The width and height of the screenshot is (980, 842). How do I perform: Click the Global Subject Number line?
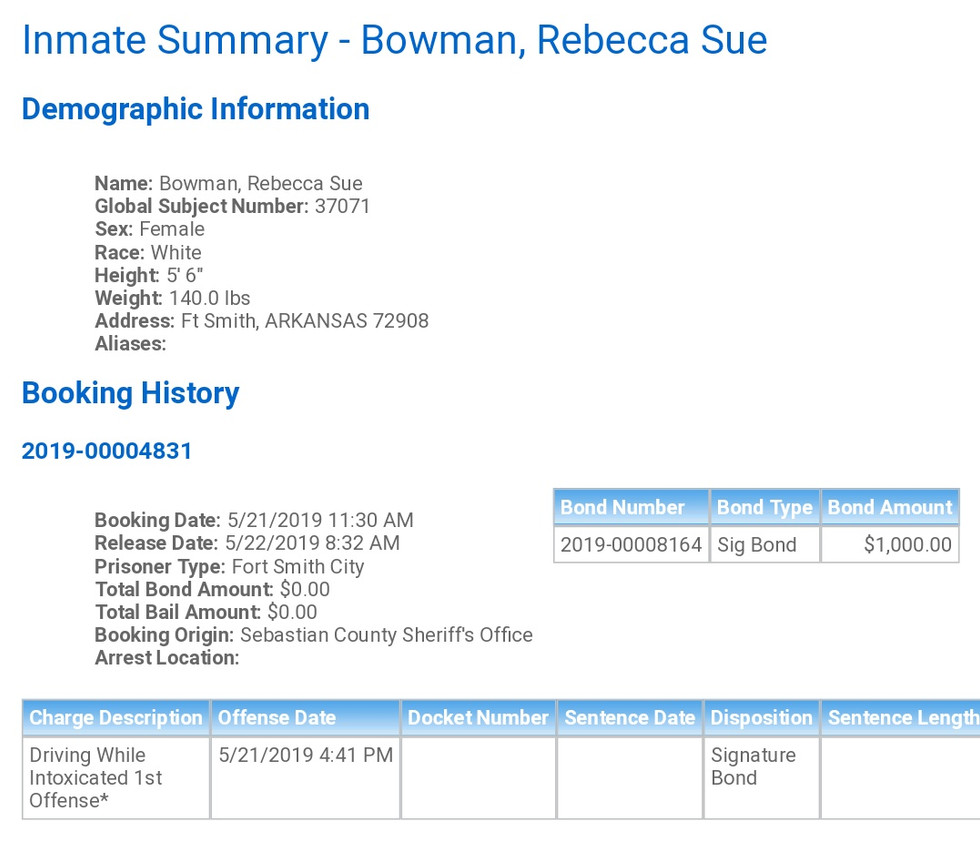click(232, 207)
